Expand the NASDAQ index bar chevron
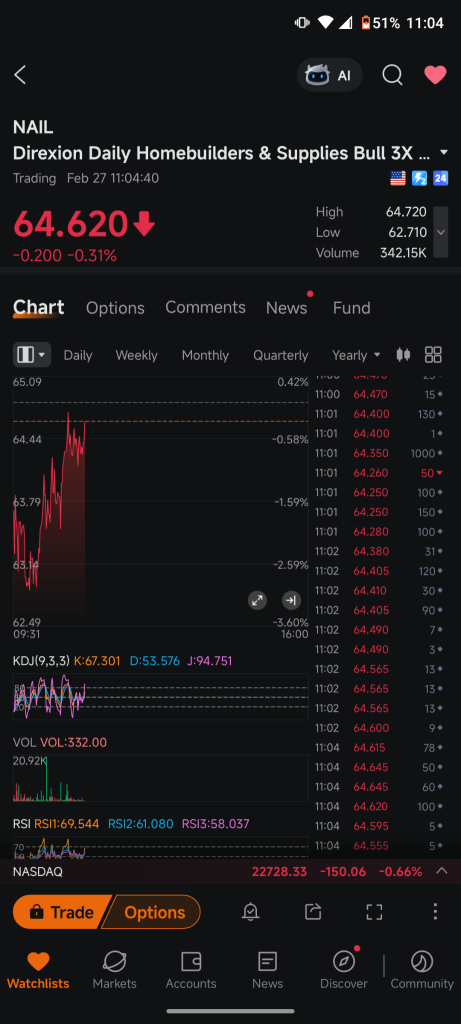Image resolution: width=461 pixels, height=1024 pixels. tap(442, 871)
